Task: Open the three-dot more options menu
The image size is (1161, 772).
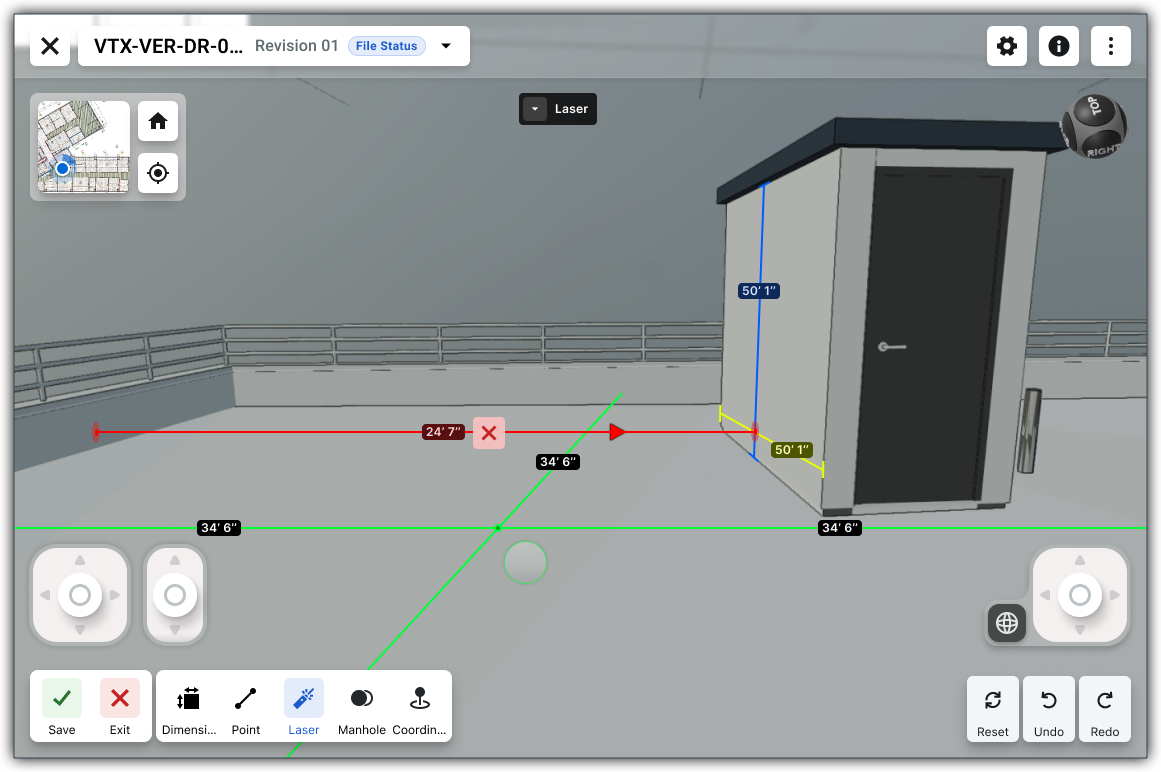Action: point(1110,46)
